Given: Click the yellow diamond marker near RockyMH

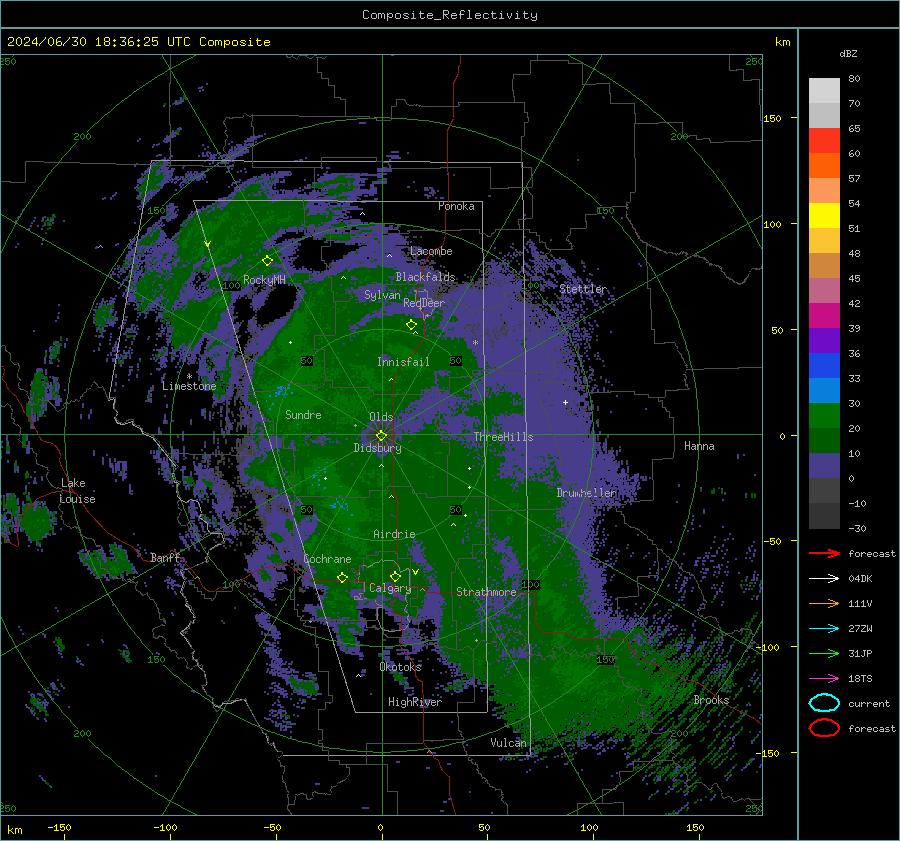Looking at the screenshot, I should [x=267, y=261].
